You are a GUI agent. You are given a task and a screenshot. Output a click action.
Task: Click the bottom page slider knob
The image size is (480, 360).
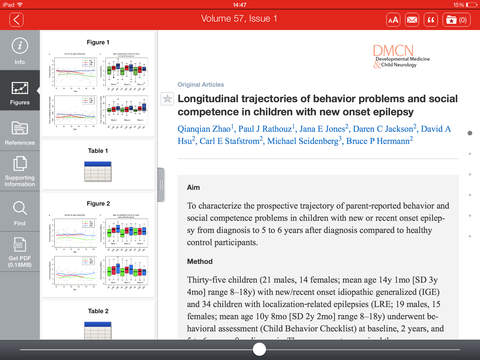pyautogui.click(x=259, y=349)
